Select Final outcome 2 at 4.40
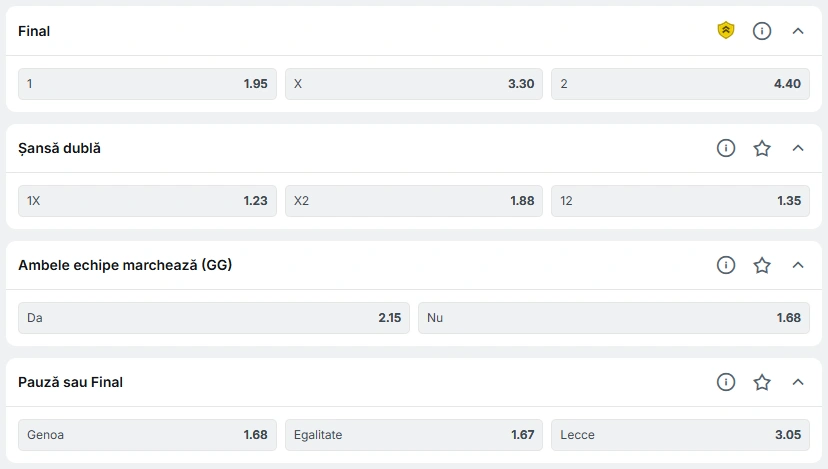The width and height of the screenshot is (828, 469). point(680,84)
